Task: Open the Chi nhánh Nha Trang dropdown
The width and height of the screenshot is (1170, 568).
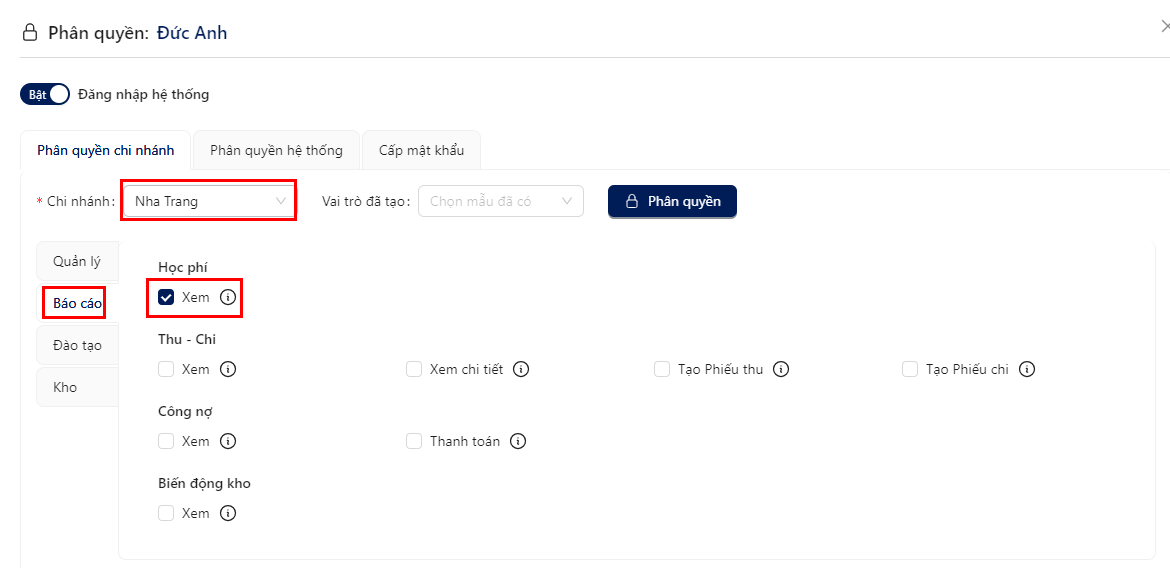Action: click(209, 201)
